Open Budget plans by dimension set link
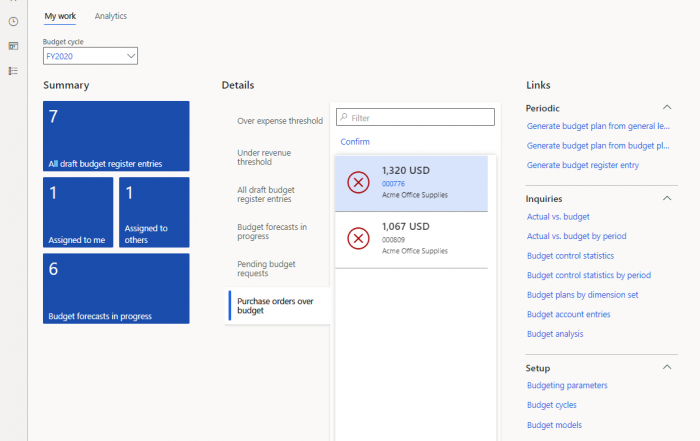The width and height of the screenshot is (700, 441). click(582, 295)
